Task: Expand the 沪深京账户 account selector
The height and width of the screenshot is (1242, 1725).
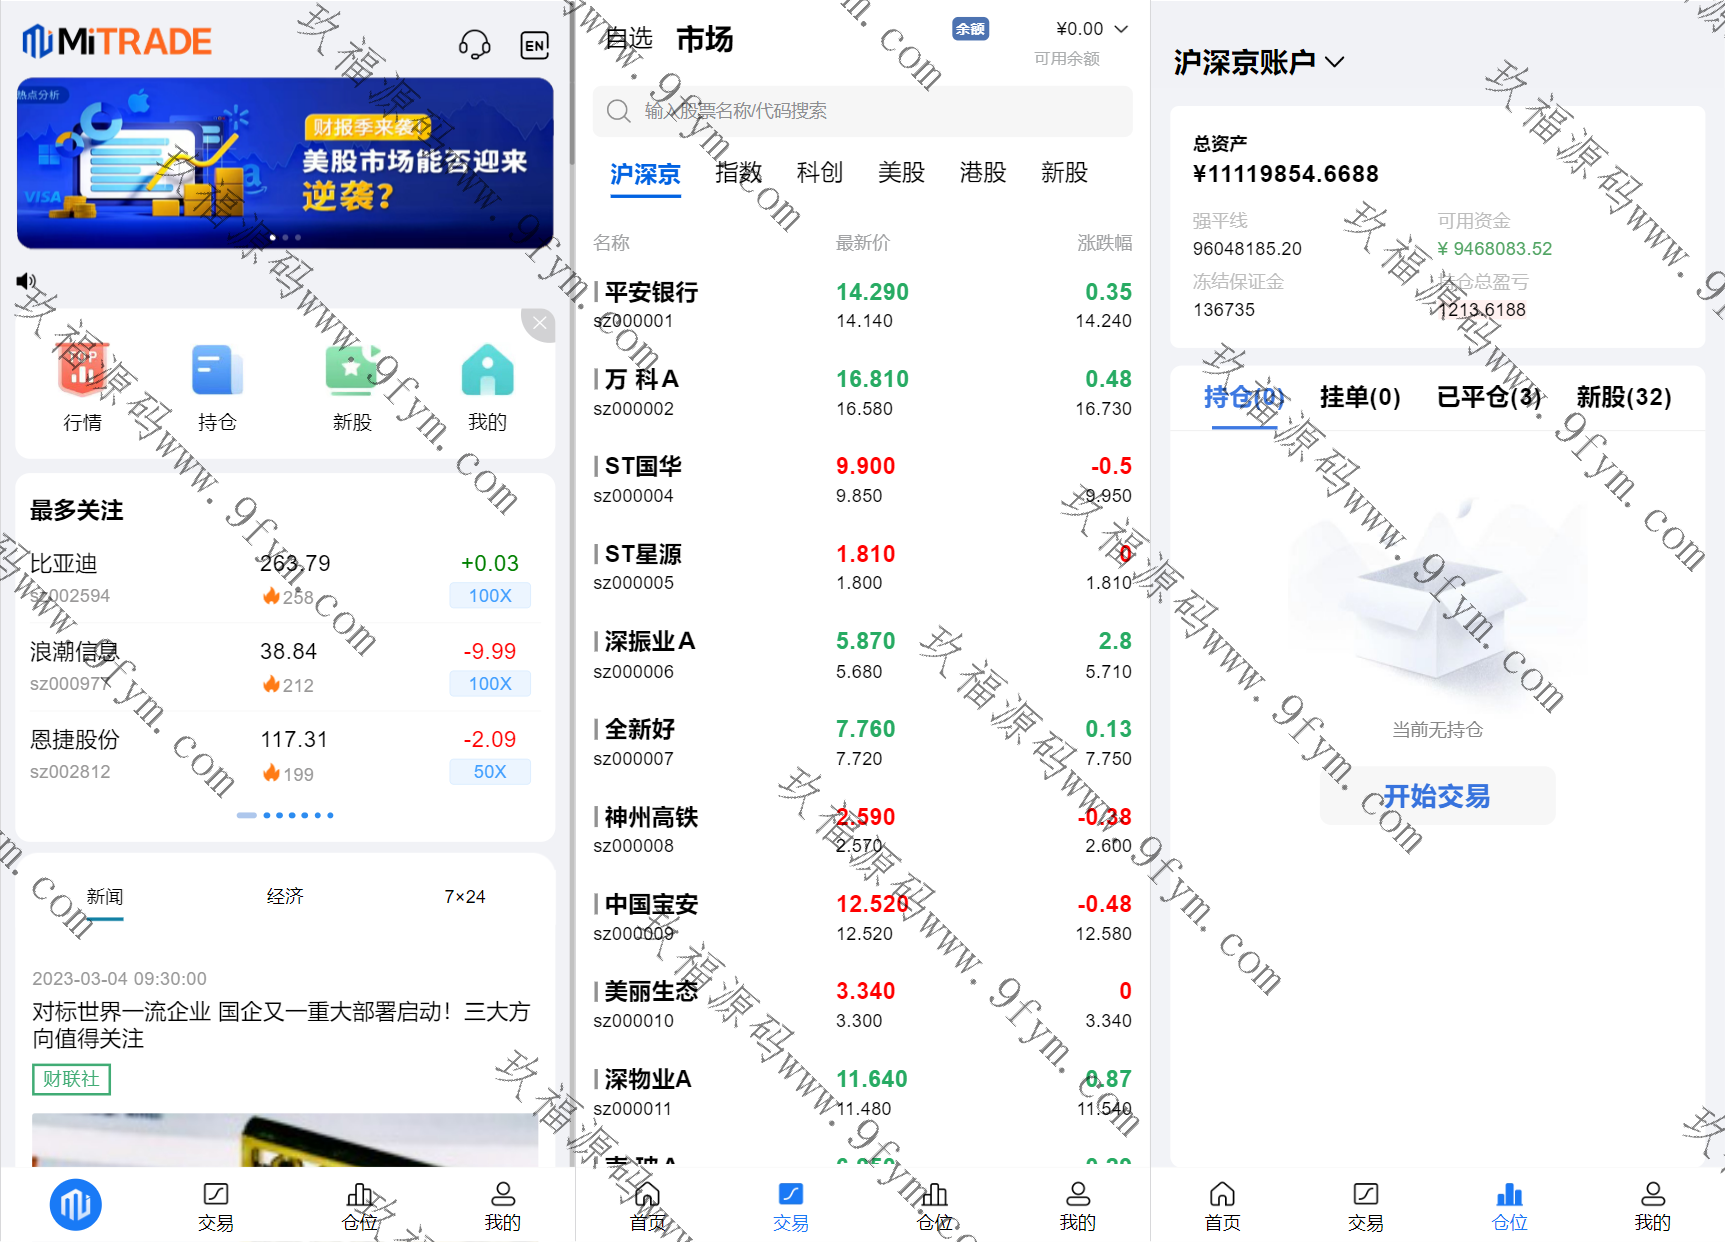Action: [x=1258, y=62]
